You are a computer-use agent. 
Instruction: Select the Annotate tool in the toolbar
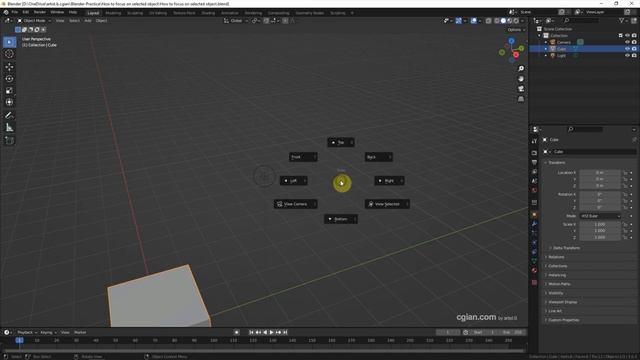click(x=9, y=116)
